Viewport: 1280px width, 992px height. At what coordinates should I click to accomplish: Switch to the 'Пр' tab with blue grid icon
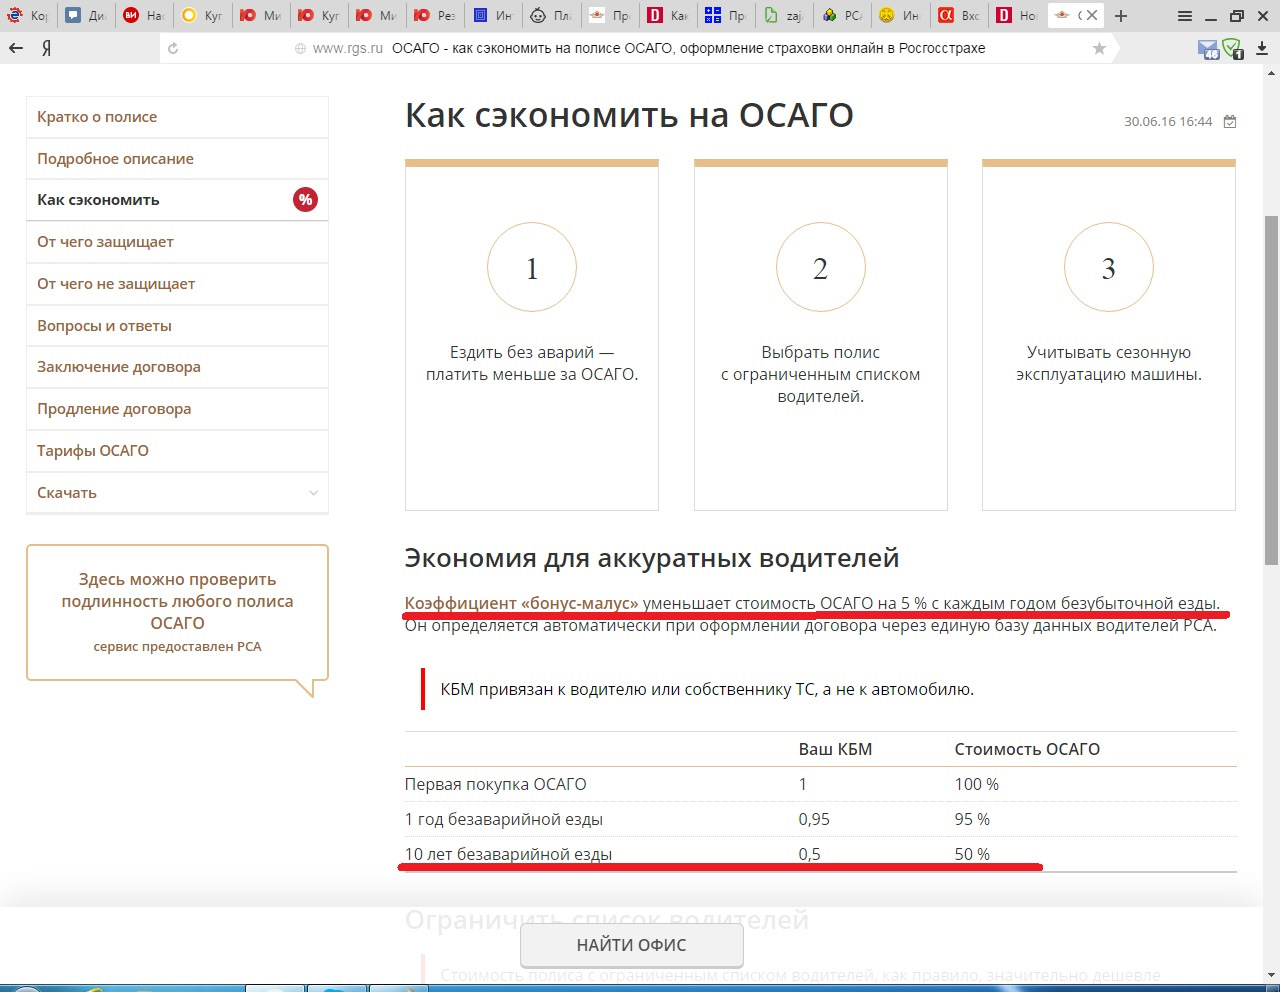[726, 15]
